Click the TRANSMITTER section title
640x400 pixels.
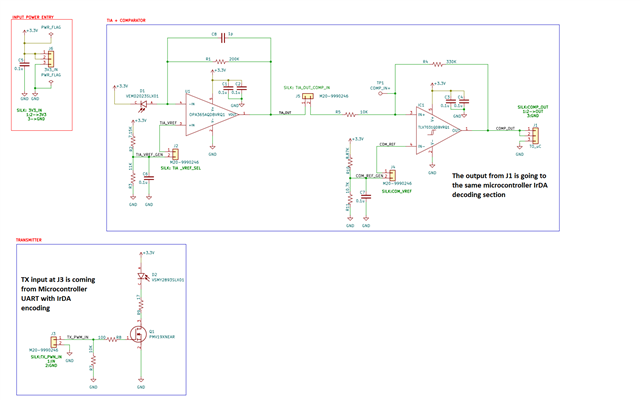29,240
